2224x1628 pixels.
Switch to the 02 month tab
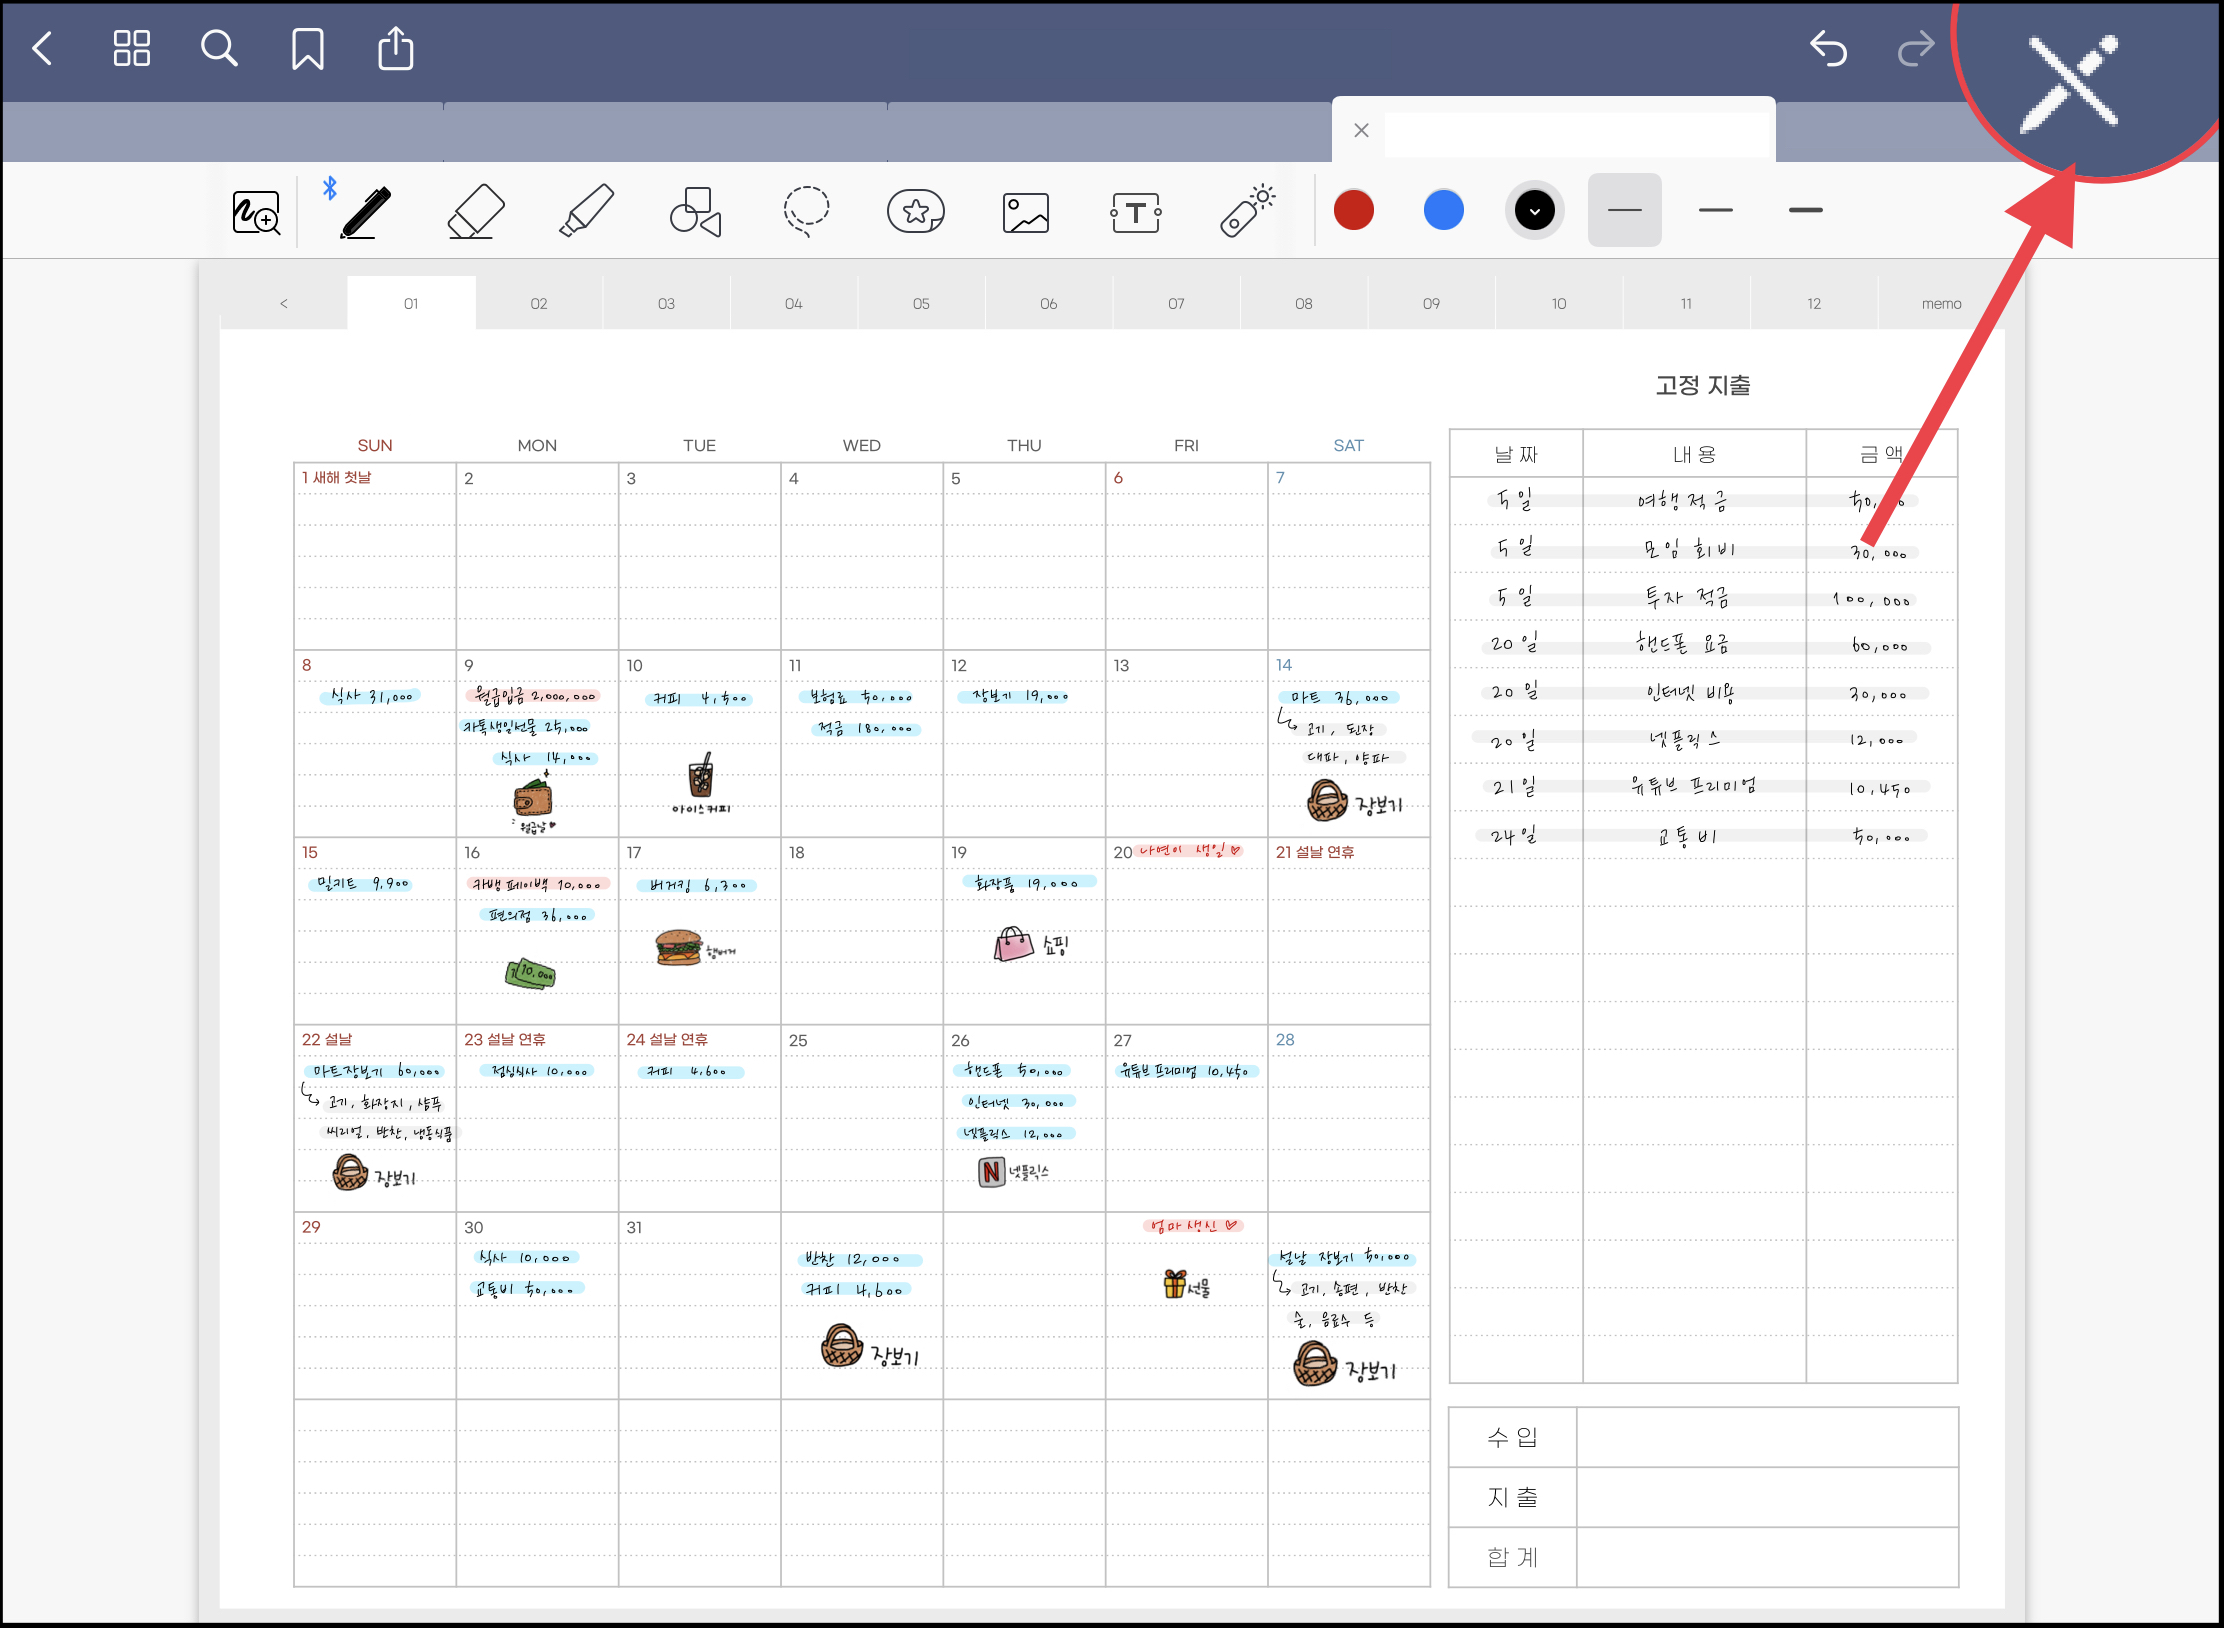coord(539,303)
